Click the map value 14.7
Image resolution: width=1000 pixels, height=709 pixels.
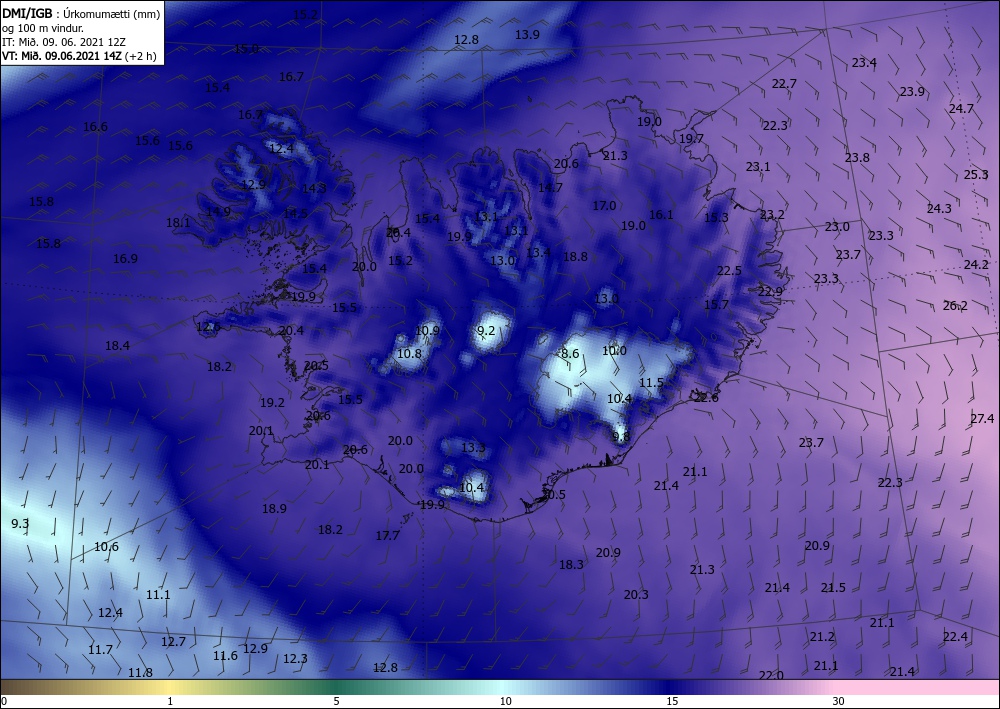click(x=550, y=187)
